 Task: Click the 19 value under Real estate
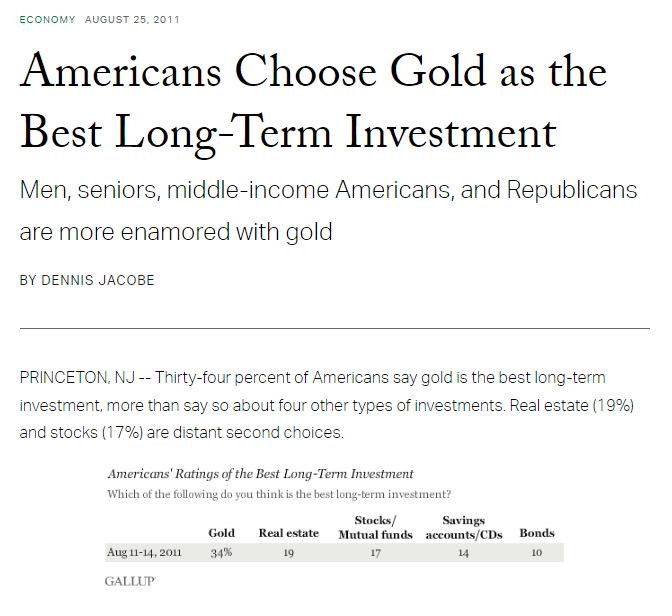coord(288,553)
